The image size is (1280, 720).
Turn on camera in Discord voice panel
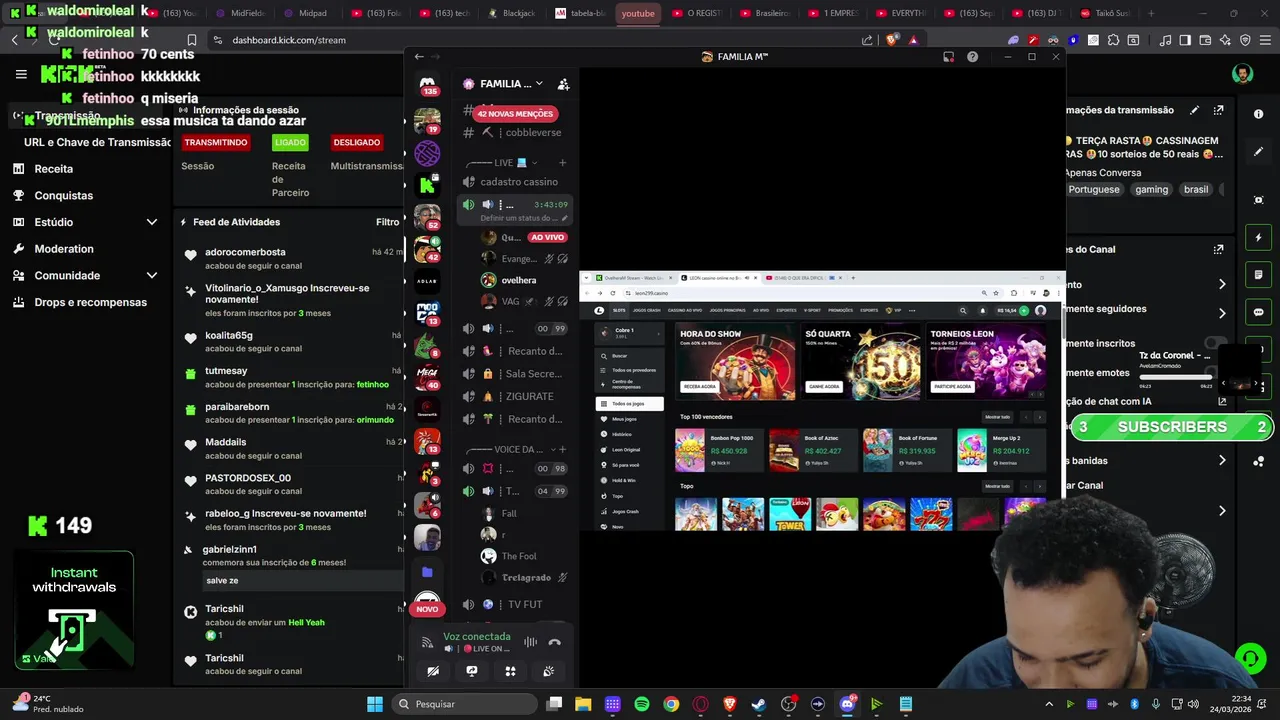pos(433,671)
